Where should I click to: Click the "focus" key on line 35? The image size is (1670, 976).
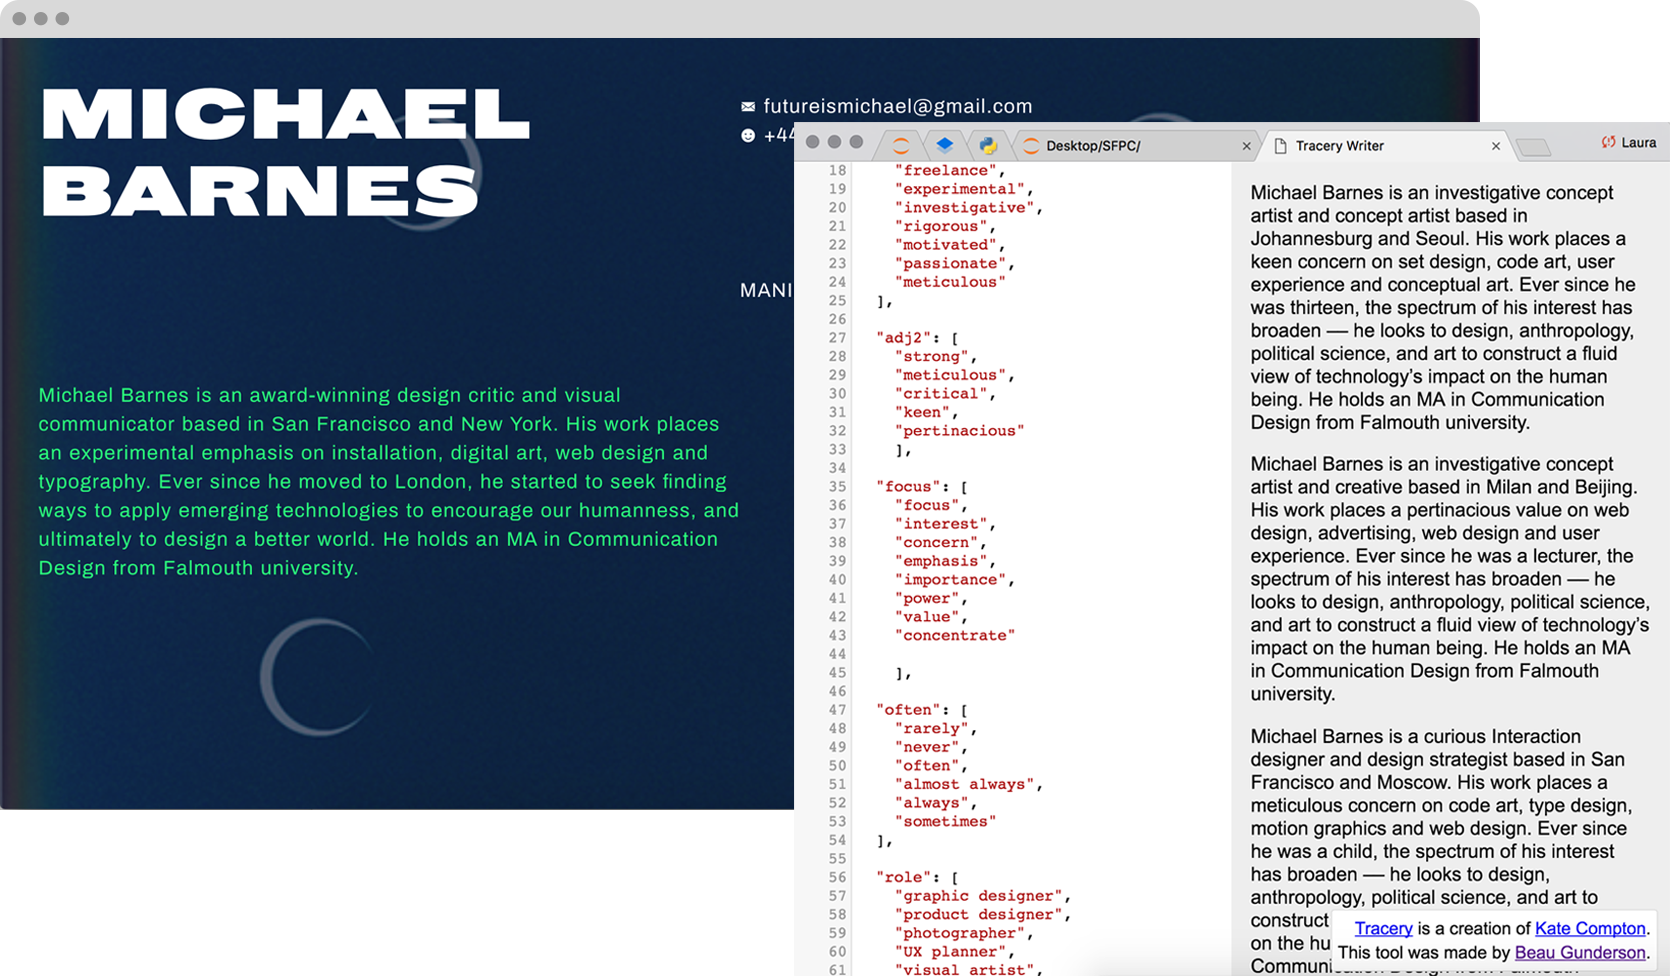(x=908, y=487)
